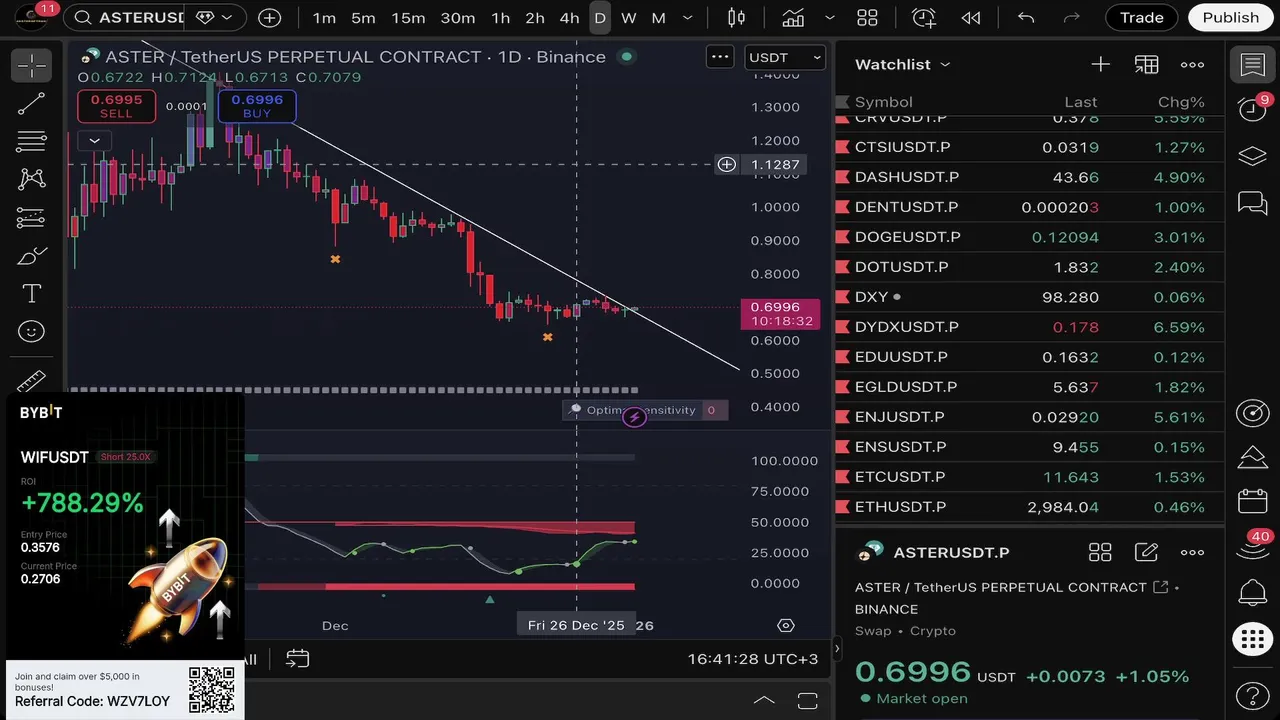Add symbol to the Watchlist
Viewport: 1280px width, 720px height.
tap(1100, 65)
